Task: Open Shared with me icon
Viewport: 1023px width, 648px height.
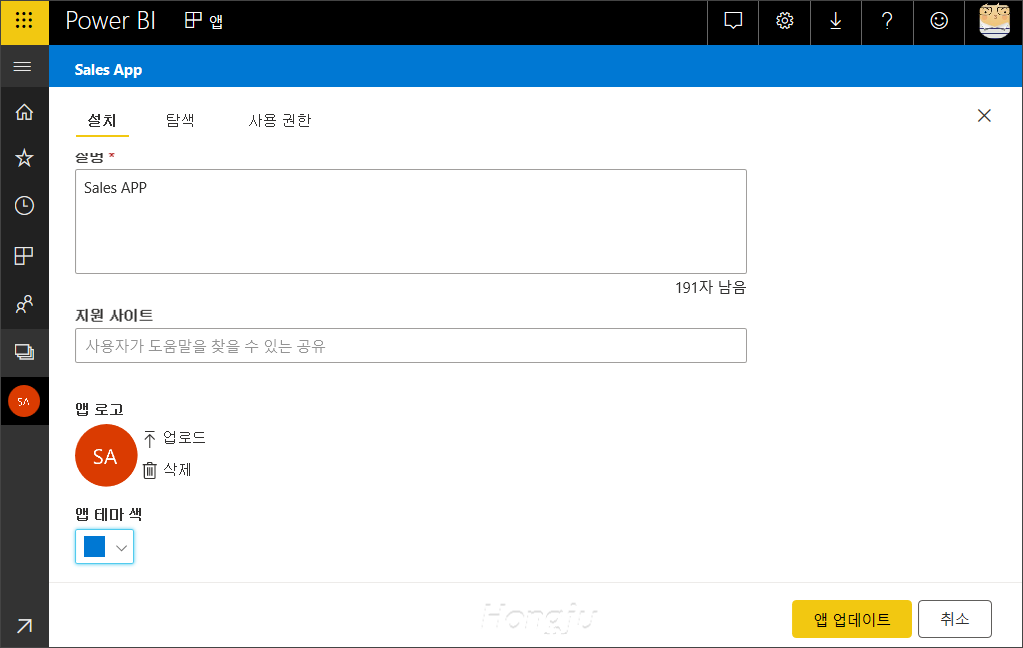Action: click(24, 304)
